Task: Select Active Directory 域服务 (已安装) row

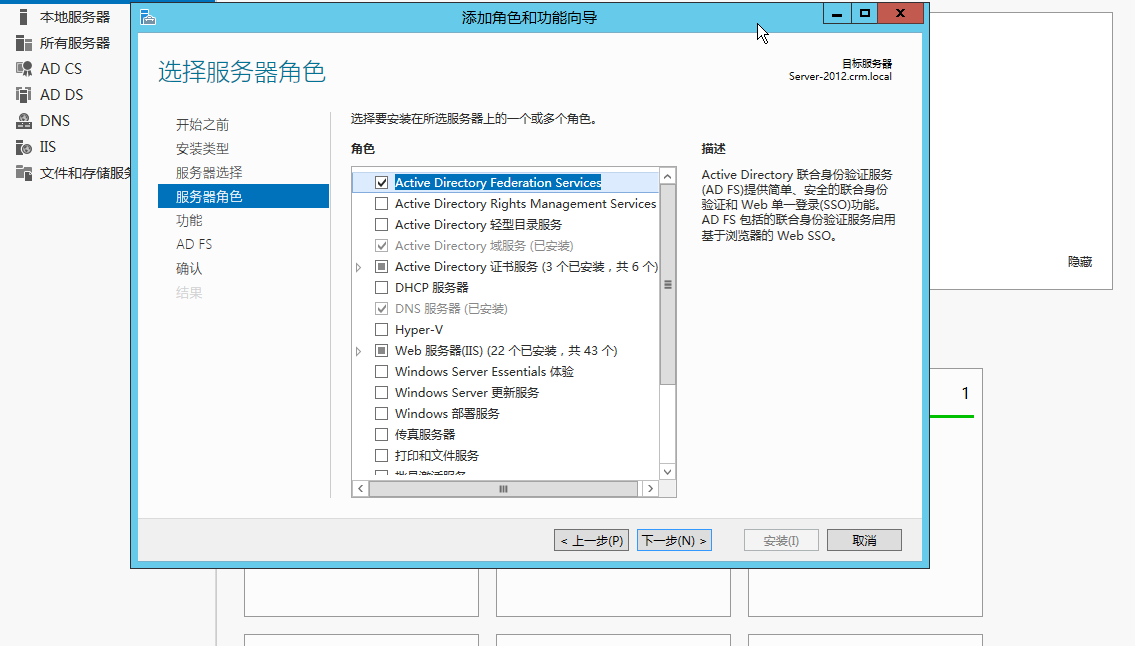Action: (x=505, y=246)
